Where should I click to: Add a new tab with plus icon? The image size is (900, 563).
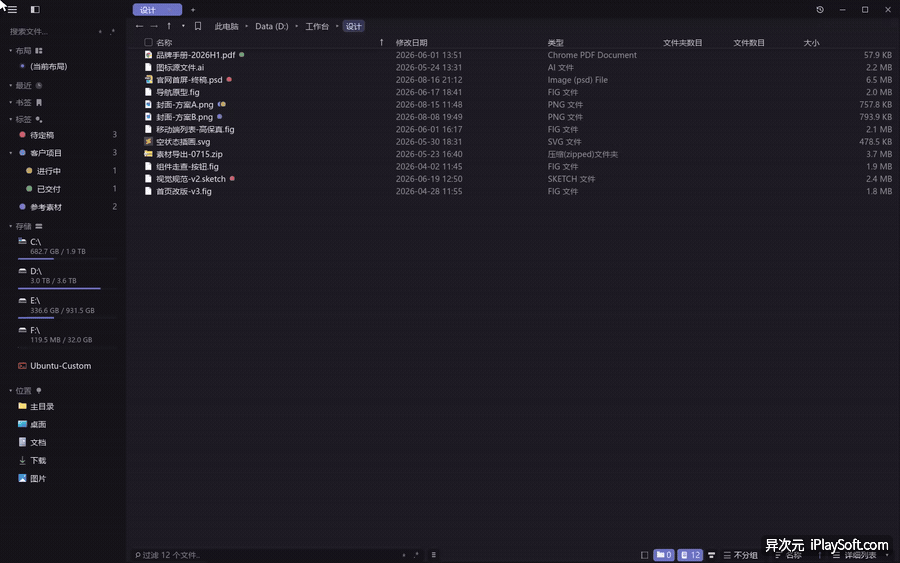(x=193, y=10)
